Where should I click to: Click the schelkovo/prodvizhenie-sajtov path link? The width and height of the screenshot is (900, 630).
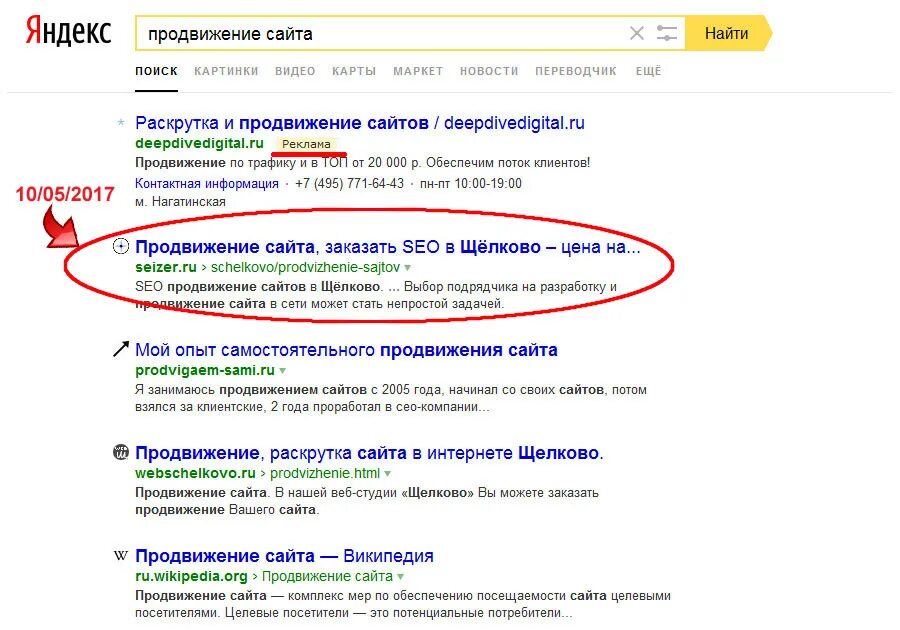pos(305,267)
